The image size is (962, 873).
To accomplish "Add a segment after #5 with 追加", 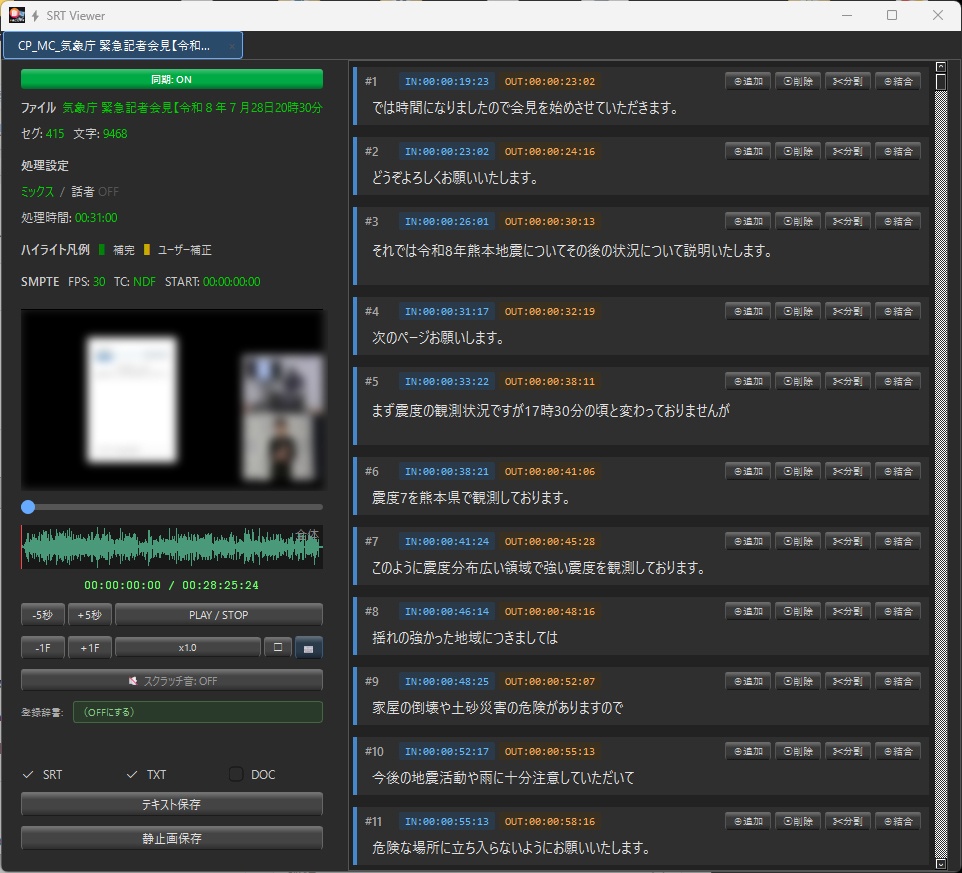I will [x=748, y=381].
